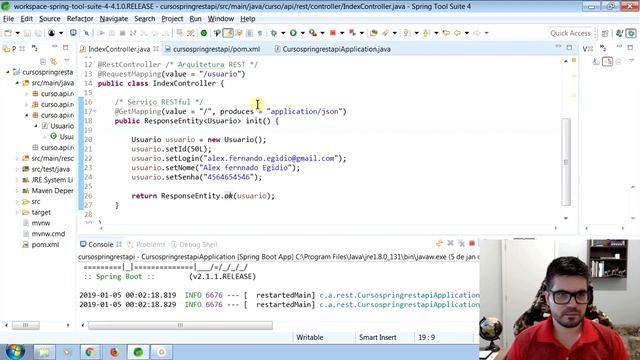Image resolution: width=640 pixels, height=360 pixels.
Task: Select mvnw.cmd file in Package Explorer
Action: 48,234
